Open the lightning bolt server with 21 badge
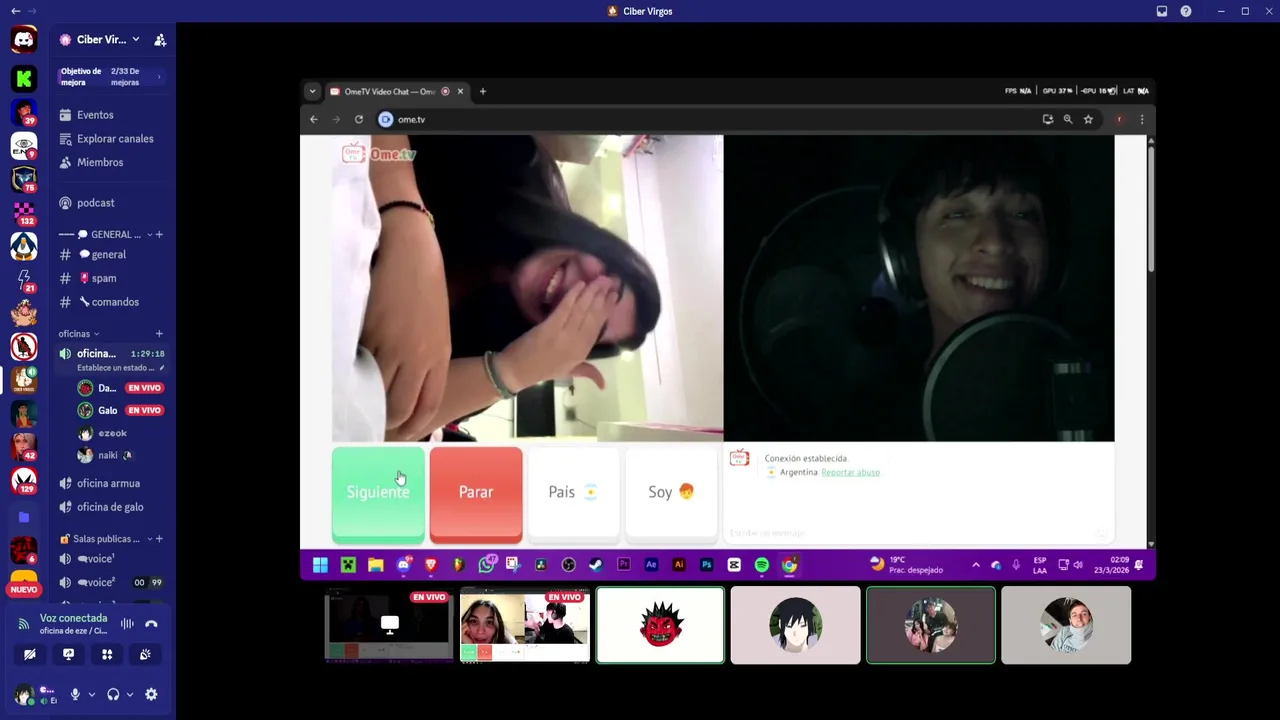 click(24, 279)
